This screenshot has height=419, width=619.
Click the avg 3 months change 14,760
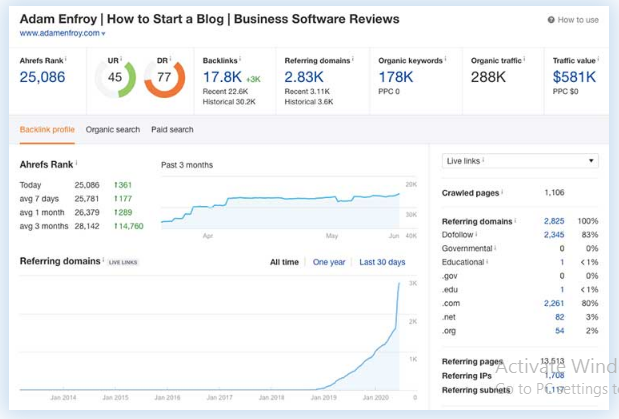point(129,226)
